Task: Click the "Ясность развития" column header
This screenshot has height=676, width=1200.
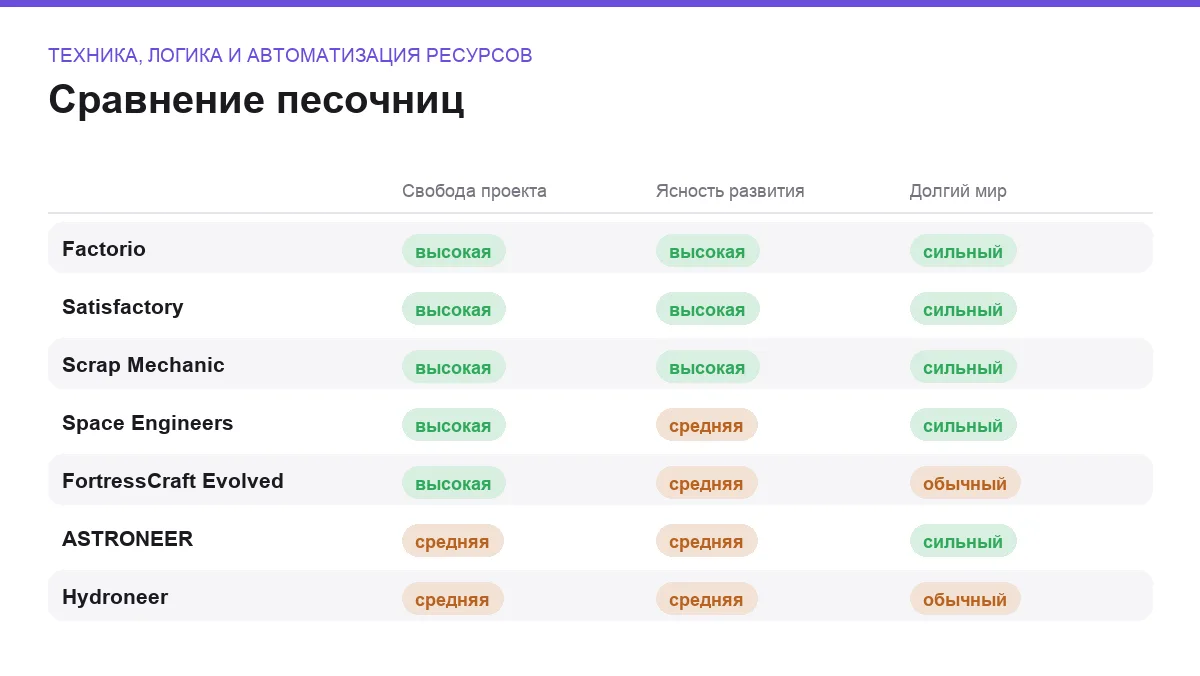Action: coord(730,191)
